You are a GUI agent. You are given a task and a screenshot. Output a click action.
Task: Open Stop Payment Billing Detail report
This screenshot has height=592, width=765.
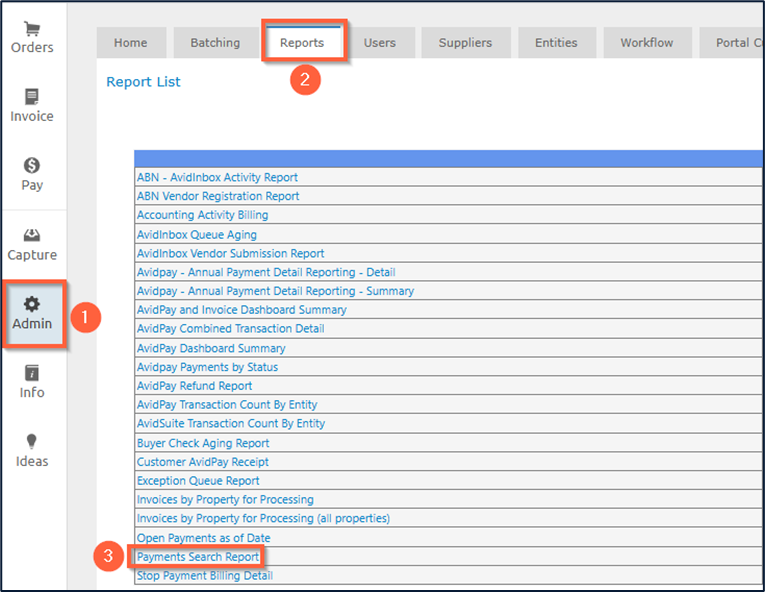pyautogui.click(x=204, y=576)
